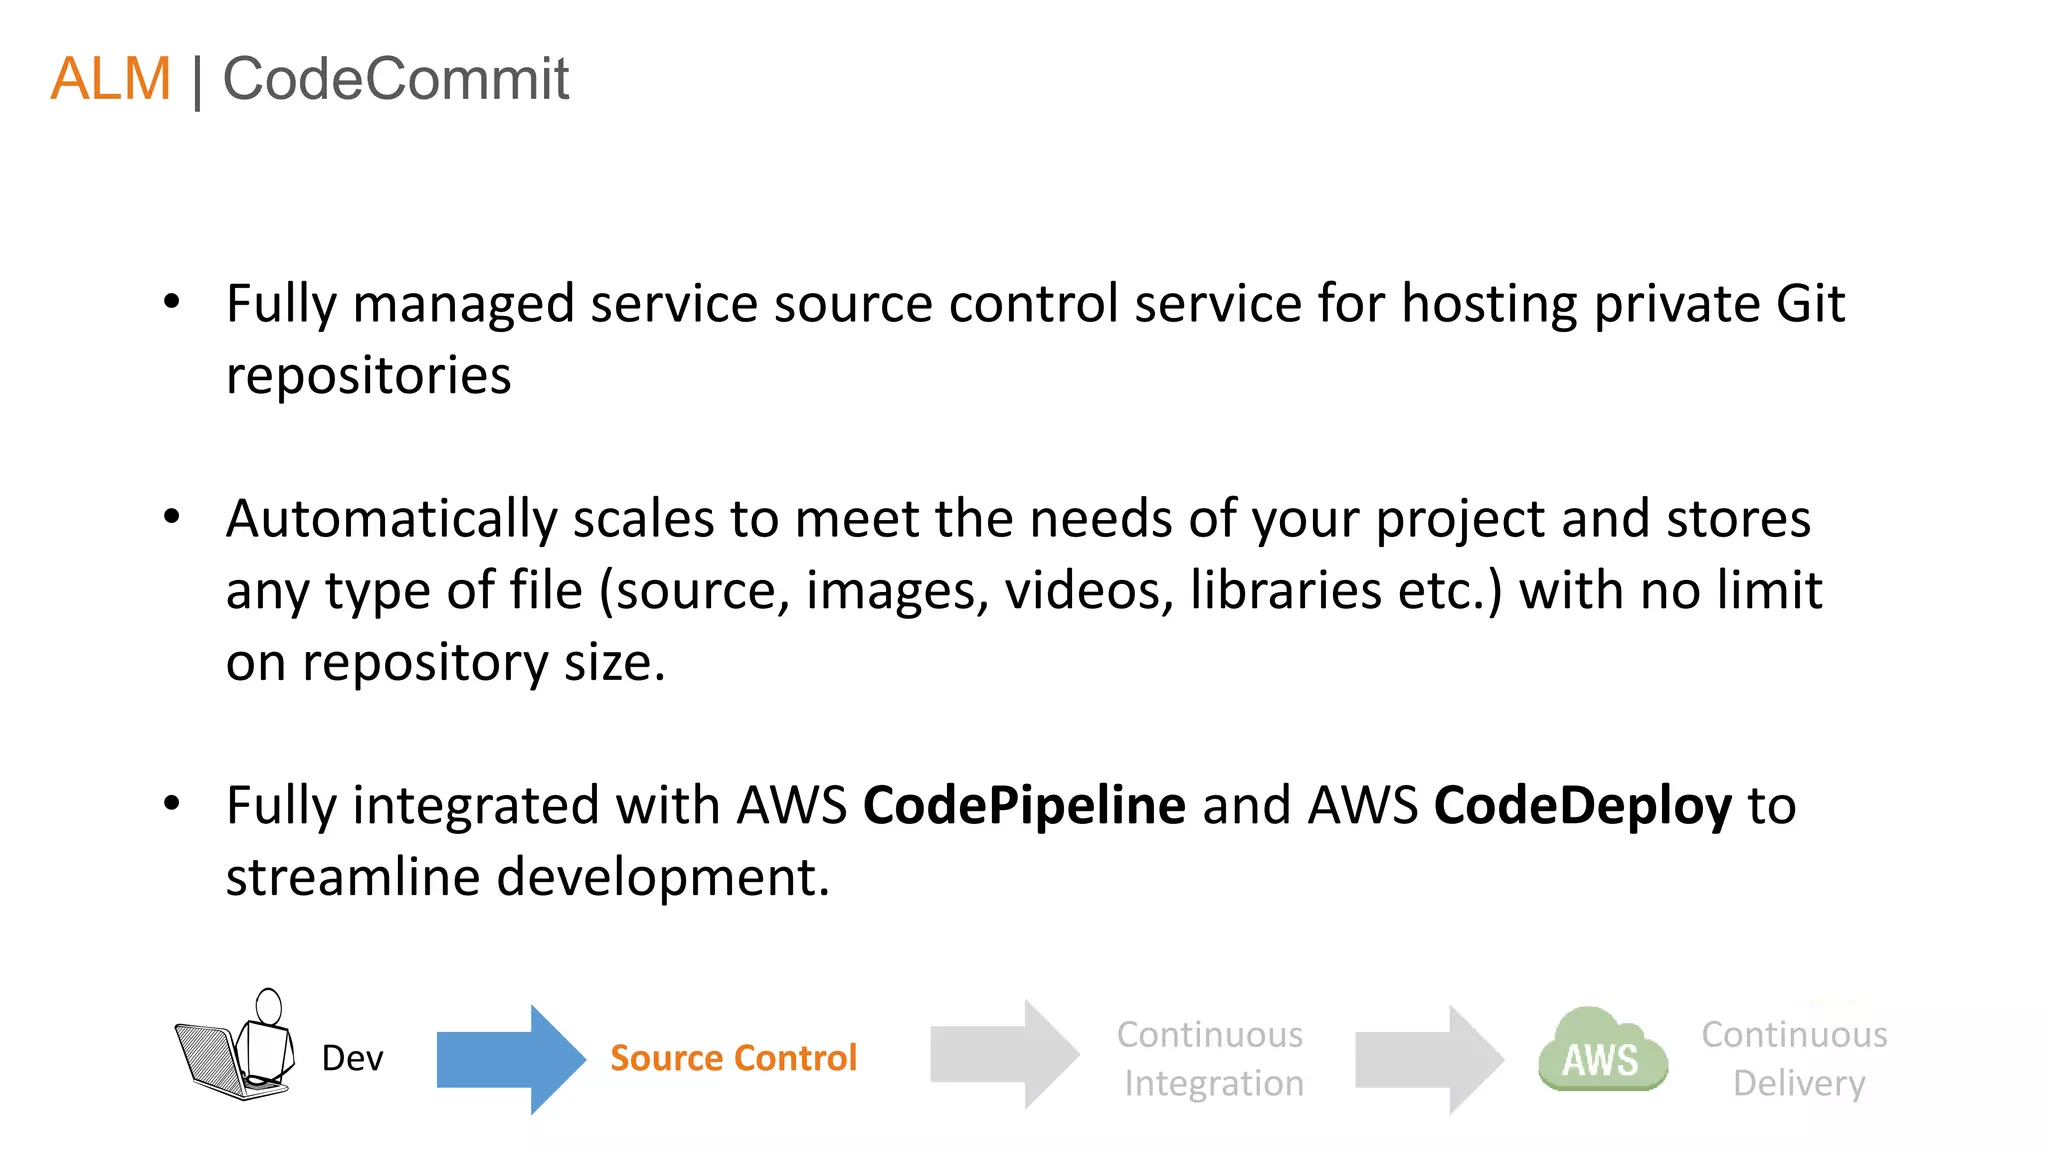The image size is (2048, 1152).
Task: Click the bold CodeDeploy word
Action: [x=1582, y=805]
